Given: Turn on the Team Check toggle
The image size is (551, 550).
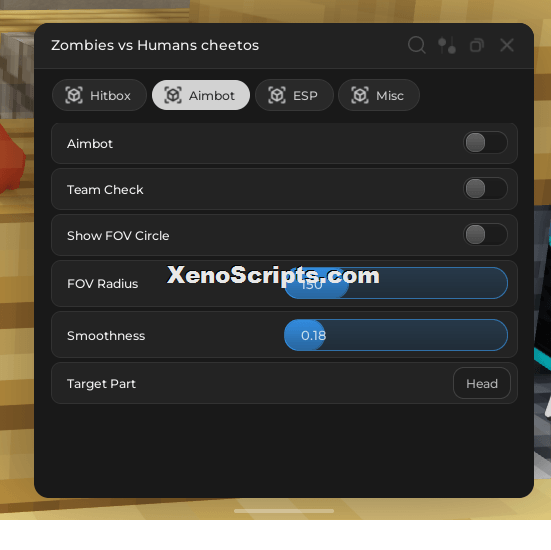Looking at the screenshot, I should tap(485, 189).
